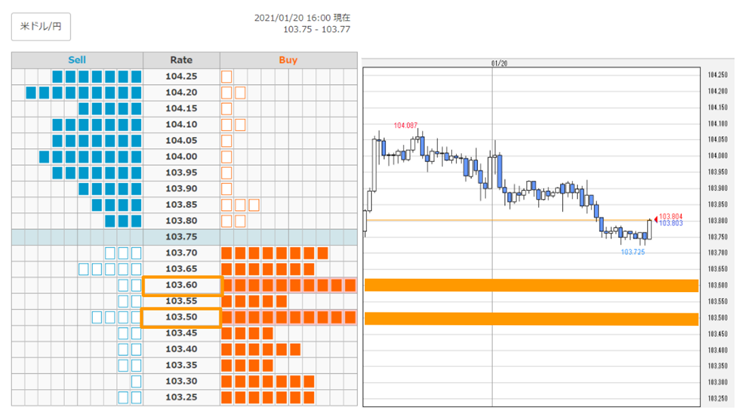
Task: Select the 103.70 rate cell
Action: [181, 253]
